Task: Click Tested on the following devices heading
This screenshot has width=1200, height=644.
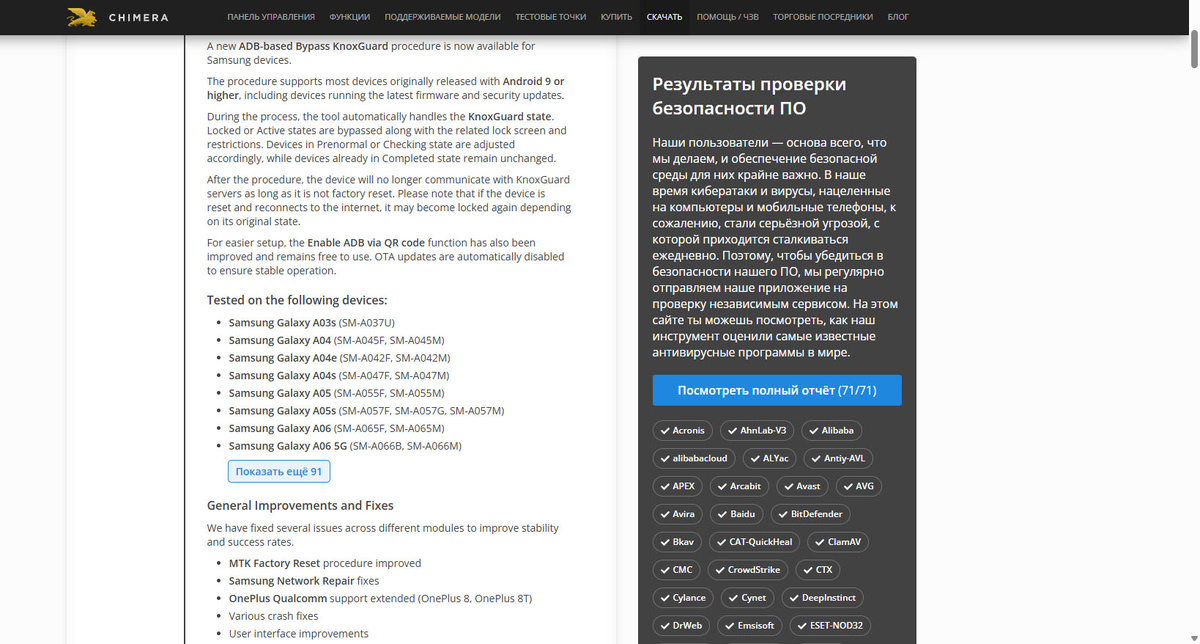Action: pyautogui.click(x=297, y=300)
